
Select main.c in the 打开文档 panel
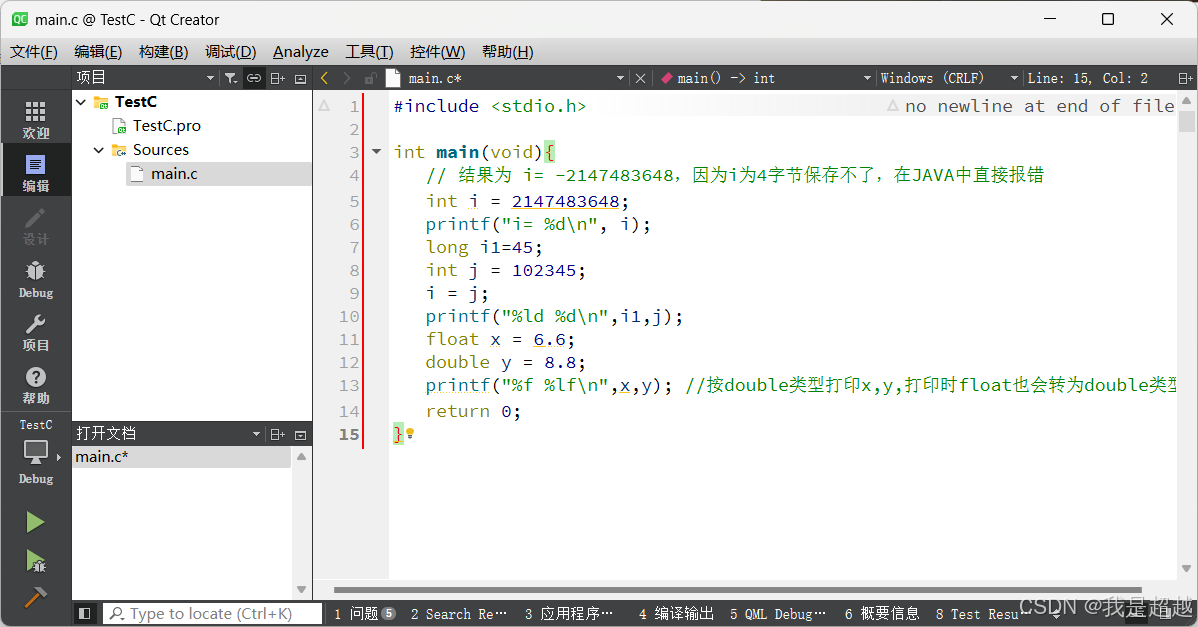tap(101, 456)
